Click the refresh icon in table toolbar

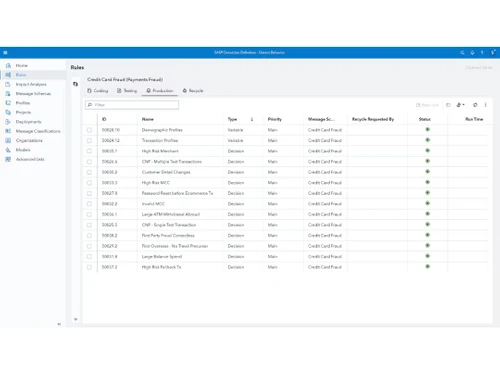[475, 105]
